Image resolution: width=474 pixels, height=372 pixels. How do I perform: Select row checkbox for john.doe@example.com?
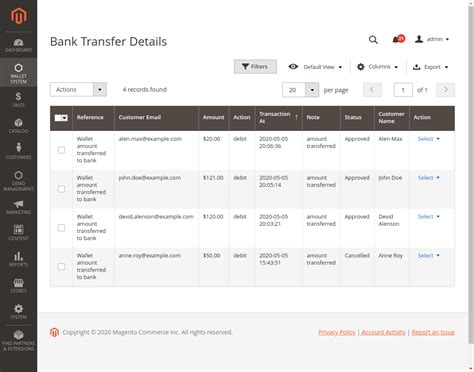(x=61, y=189)
